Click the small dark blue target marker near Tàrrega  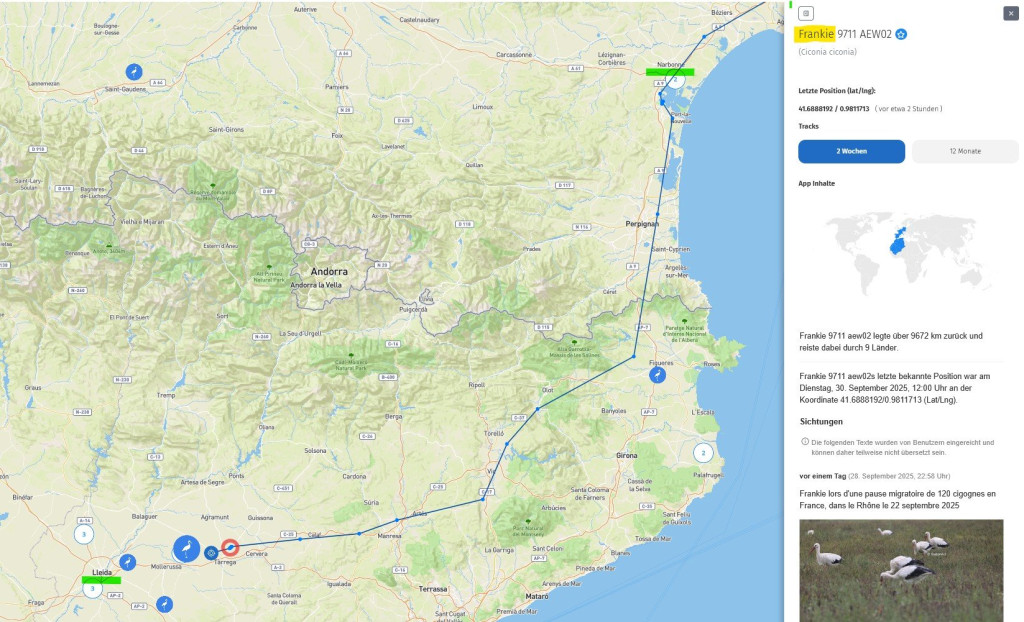point(210,552)
